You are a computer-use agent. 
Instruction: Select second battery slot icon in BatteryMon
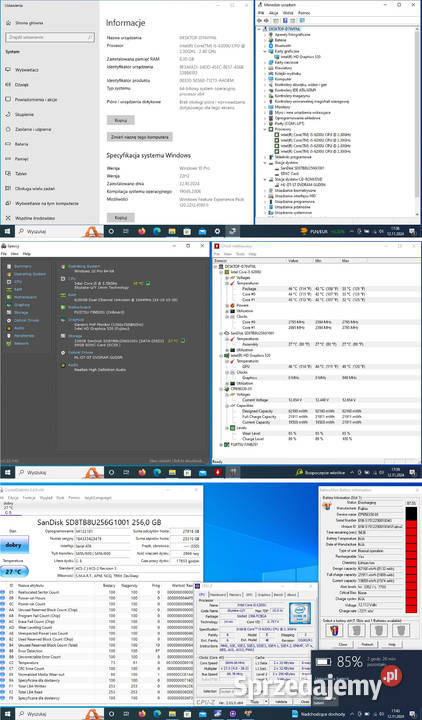click(x=356, y=630)
